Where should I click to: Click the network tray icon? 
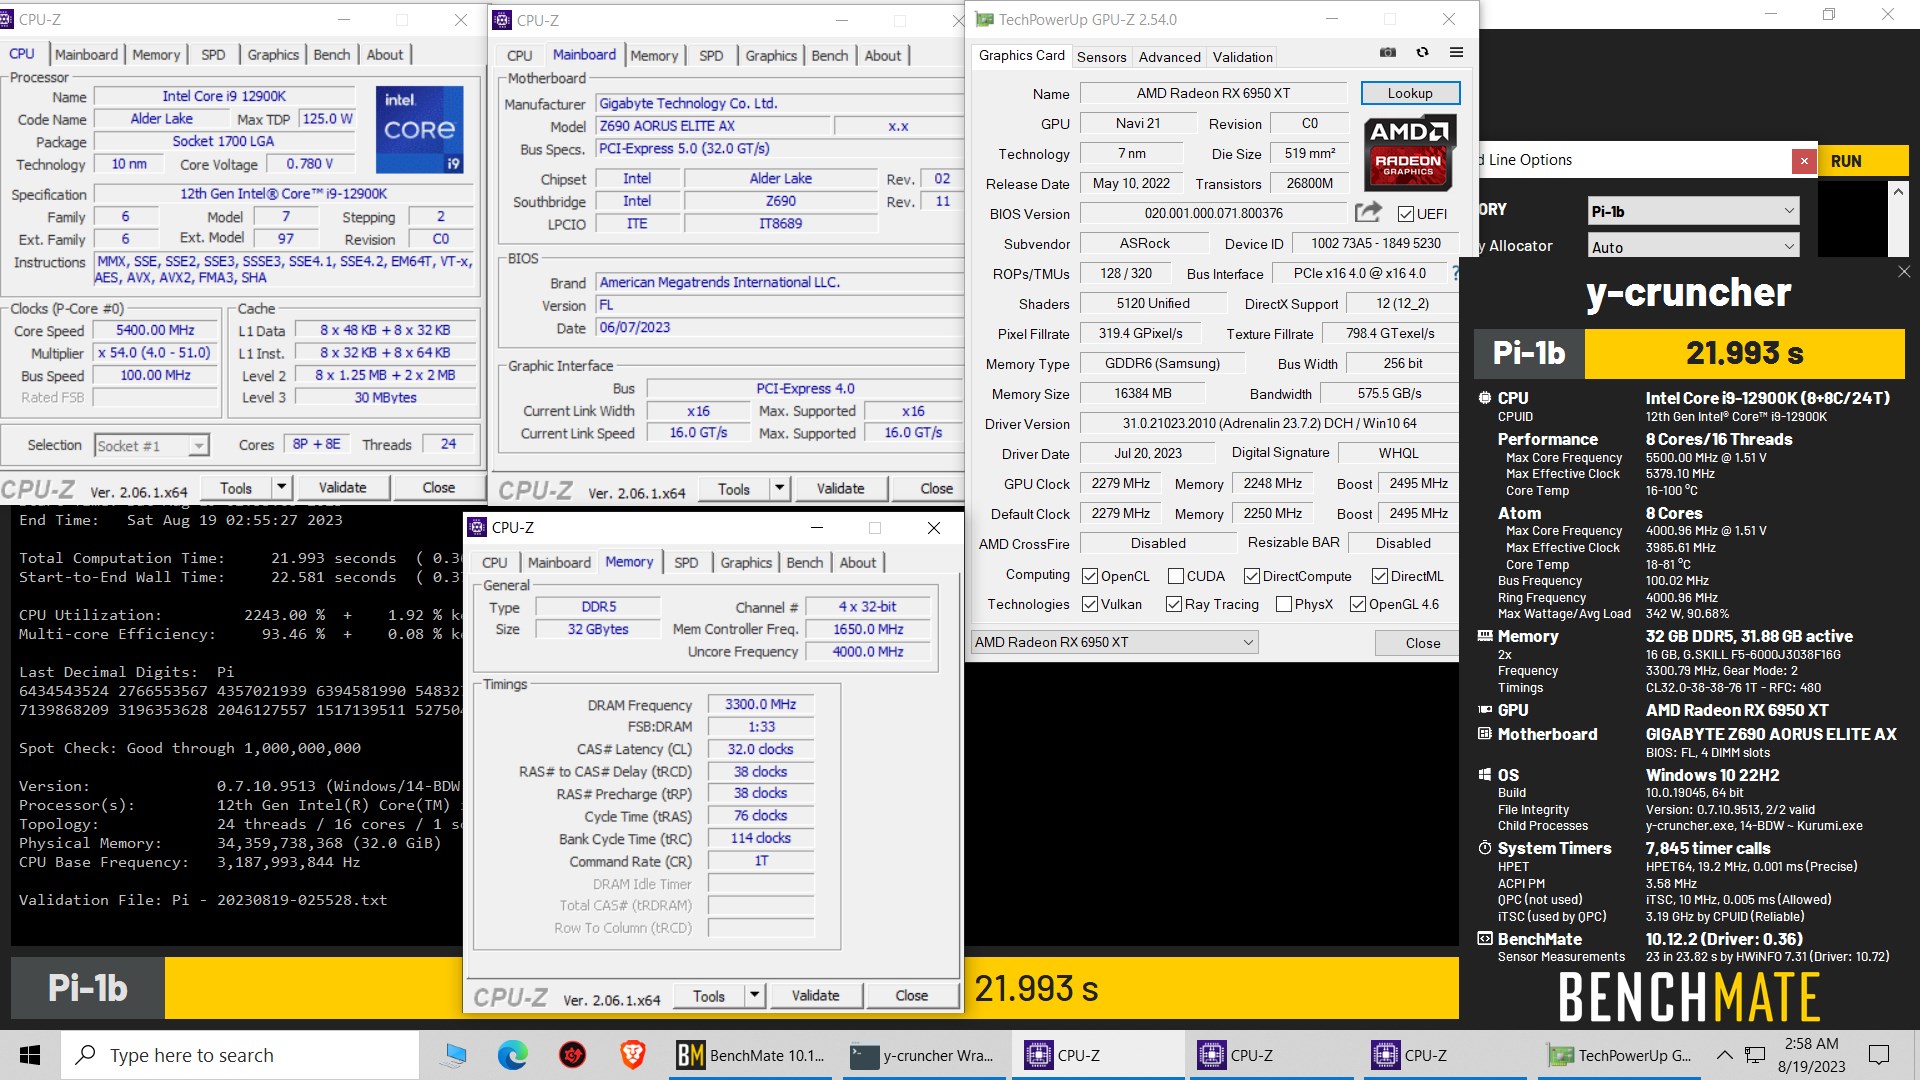click(x=1755, y=1055)
